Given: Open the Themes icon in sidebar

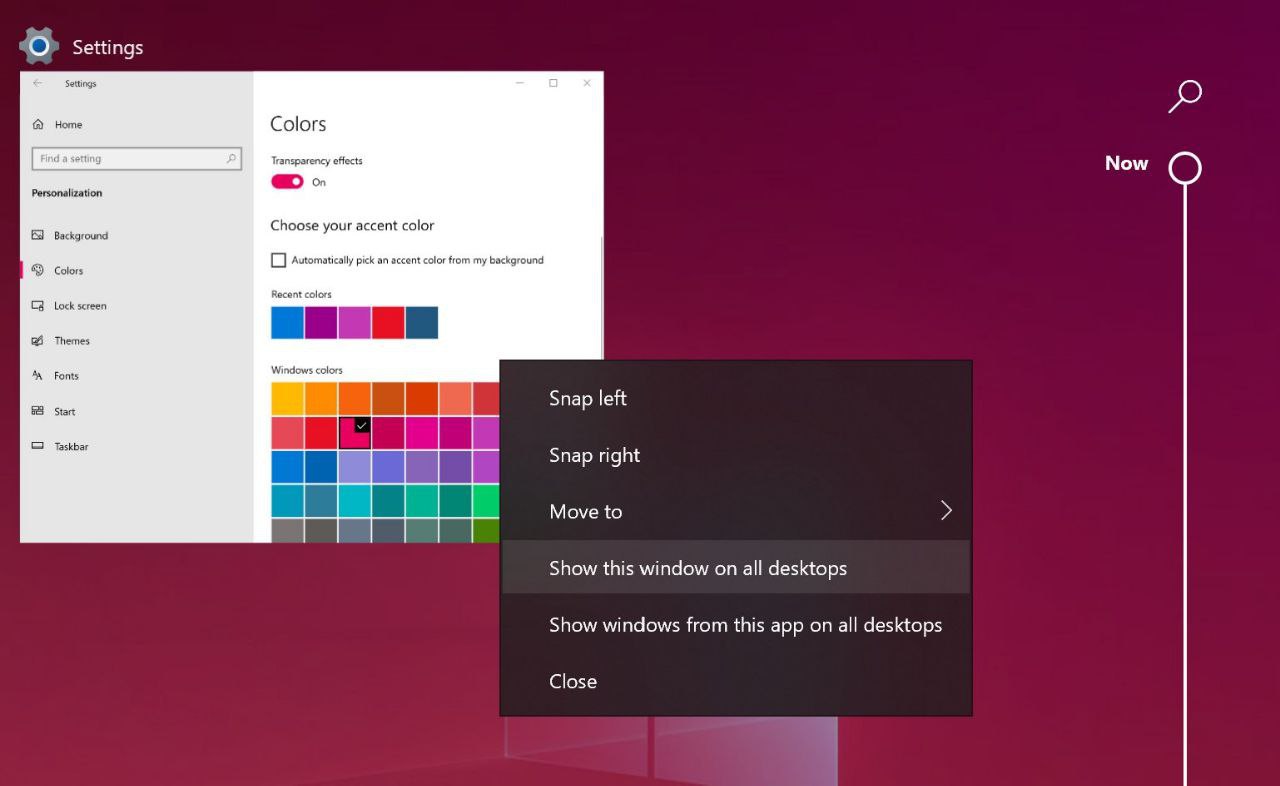Looking at the screenshot, I should point(38,340).
